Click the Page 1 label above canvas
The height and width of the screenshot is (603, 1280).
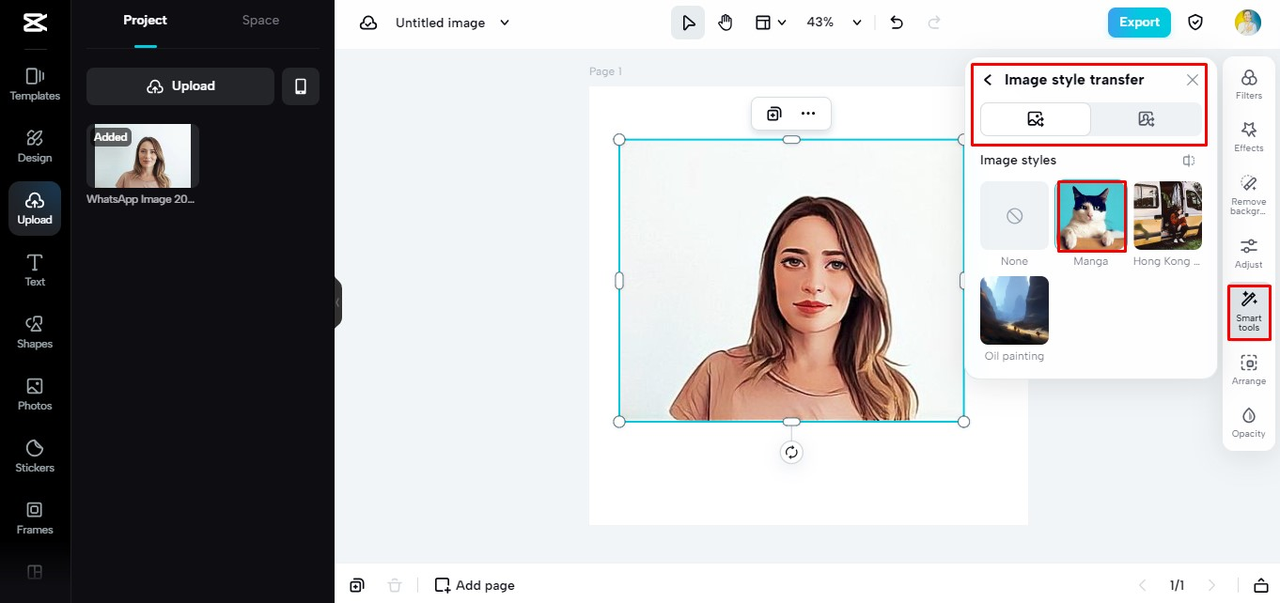(x=605, y=72)
